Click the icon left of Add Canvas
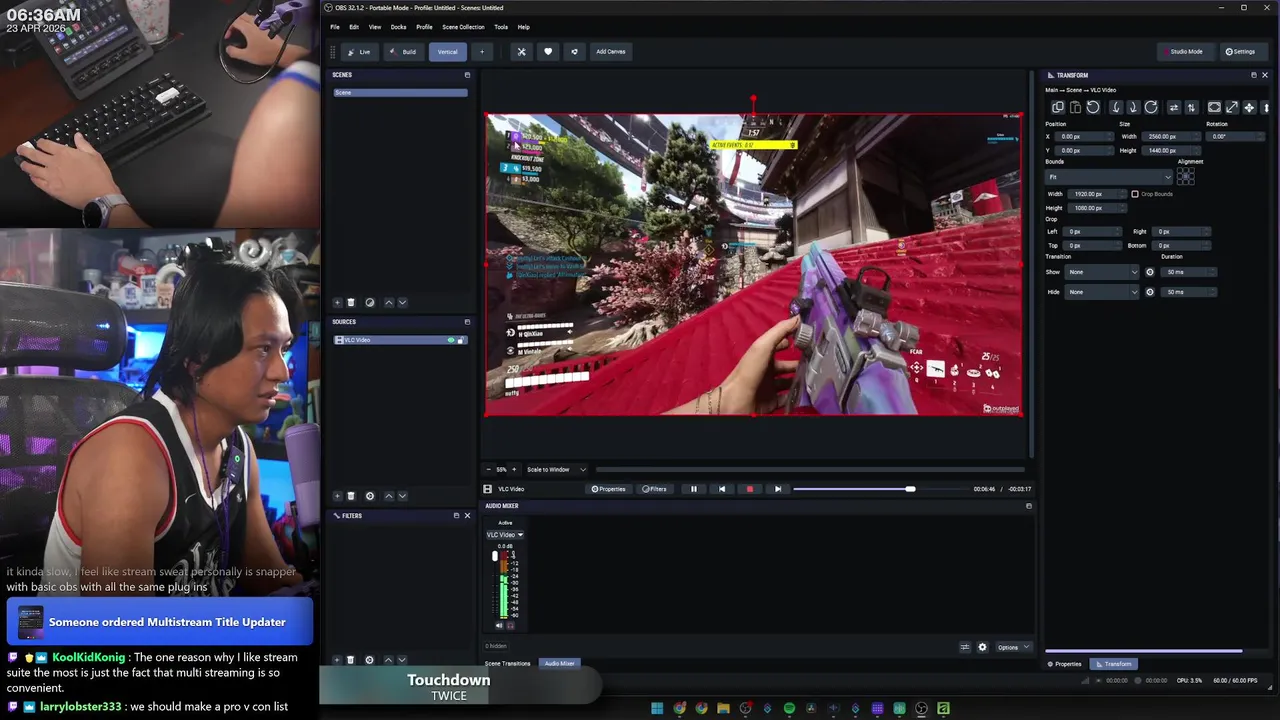This screenshot has width=1280, height=720. 574,52
